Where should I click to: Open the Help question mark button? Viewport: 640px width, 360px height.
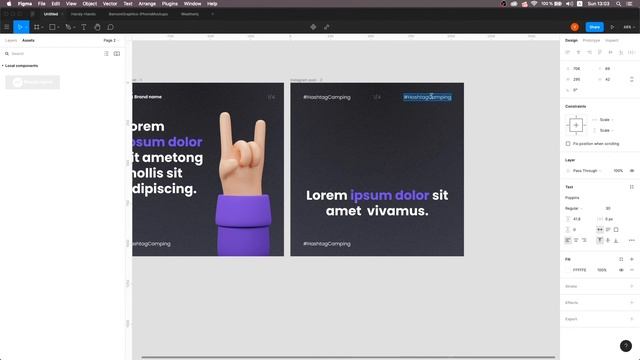tap(626, 346)
